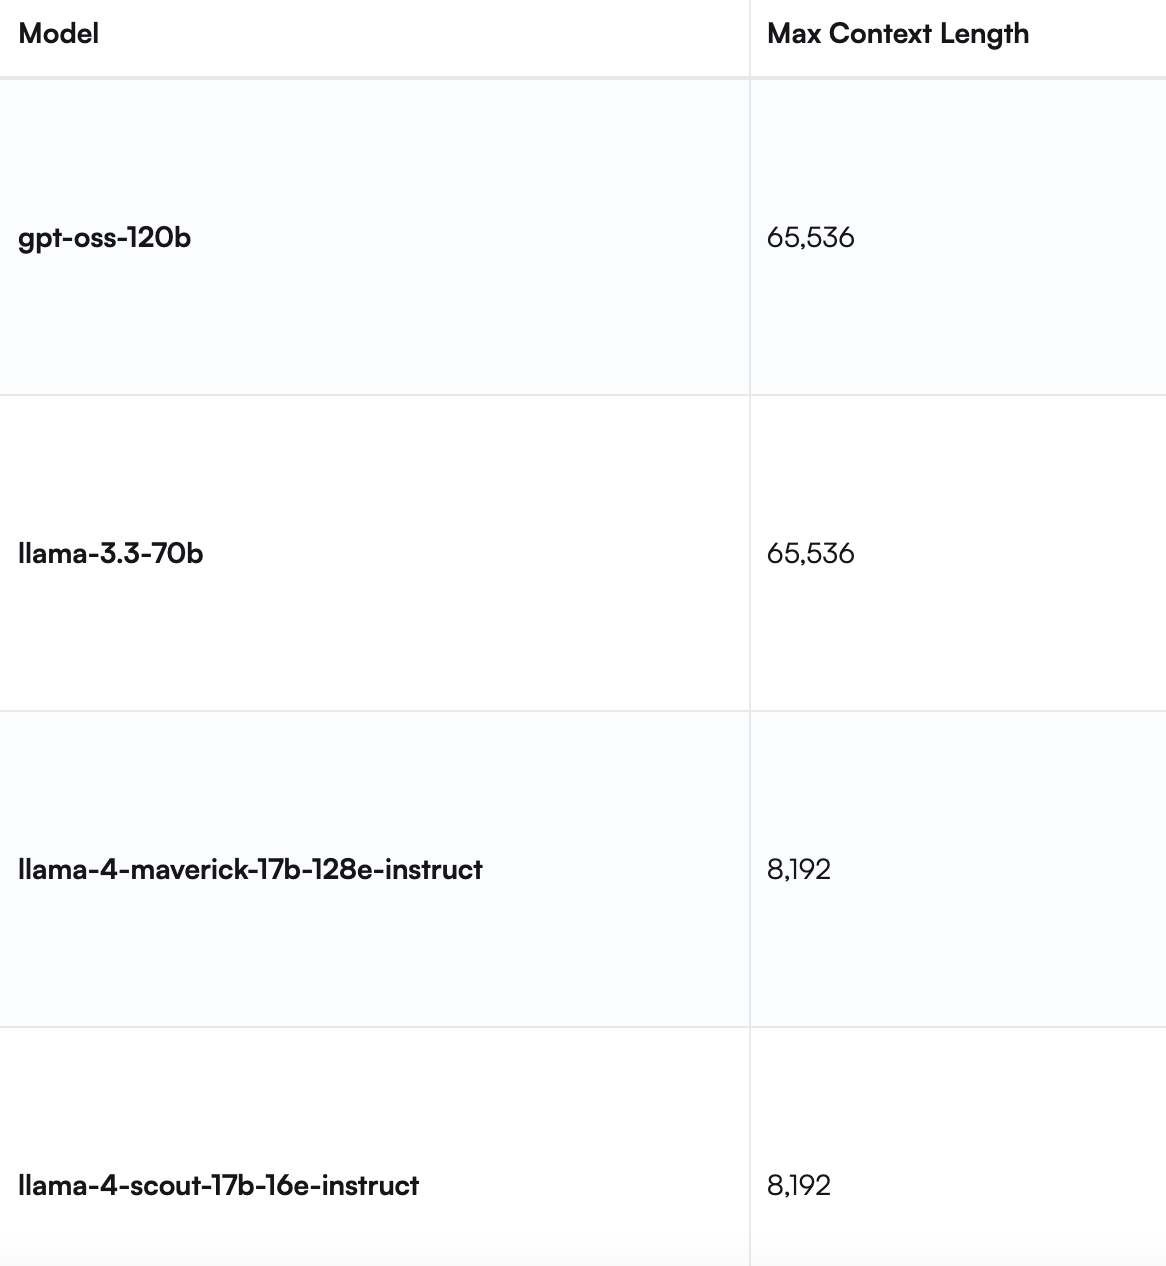
Task: Click llama-4-maverick-17b-128e-instruct model name
Action: 250,869
